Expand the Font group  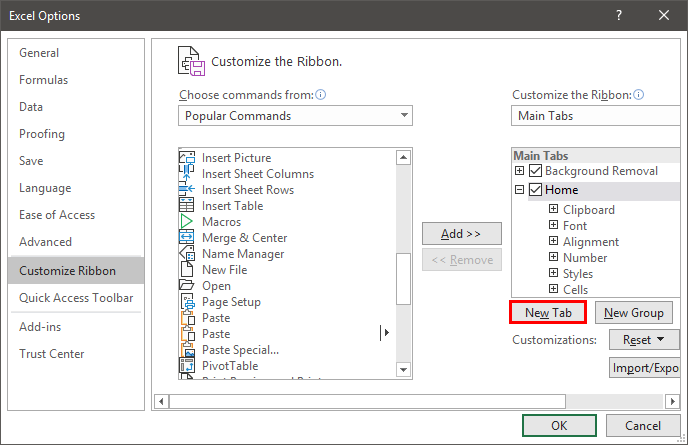pos(554,225)
